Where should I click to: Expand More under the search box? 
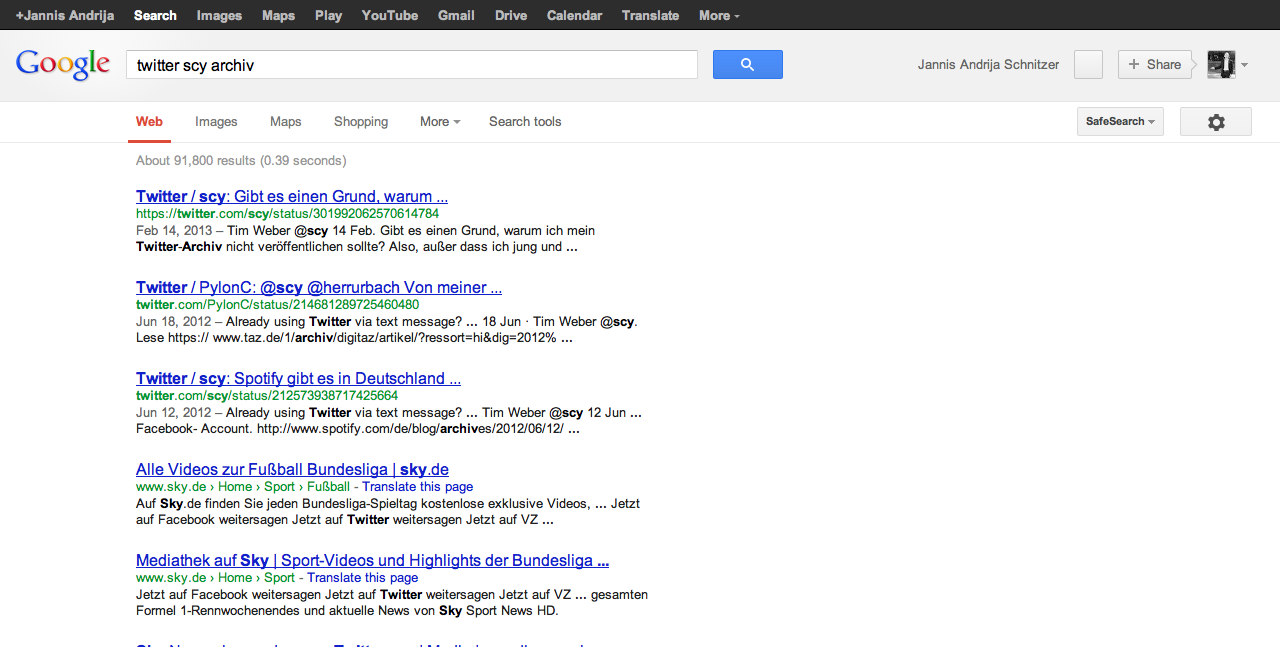(440, 122)
